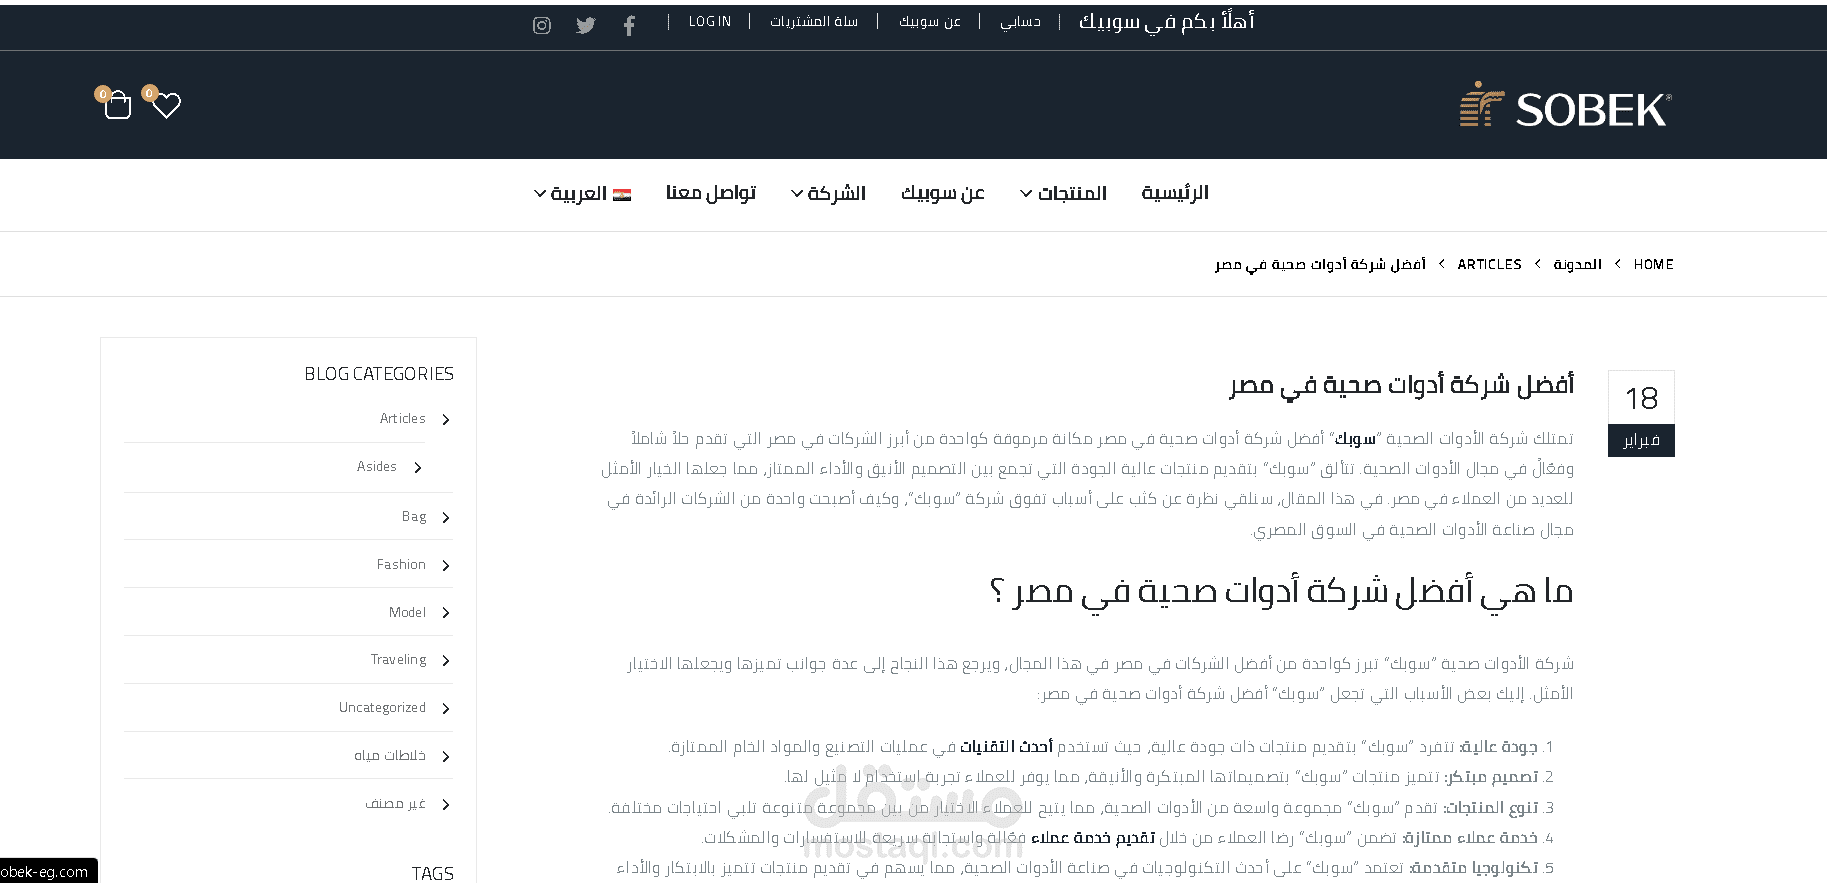
Task: Click the SOBEK logo
Action: 1565,105
